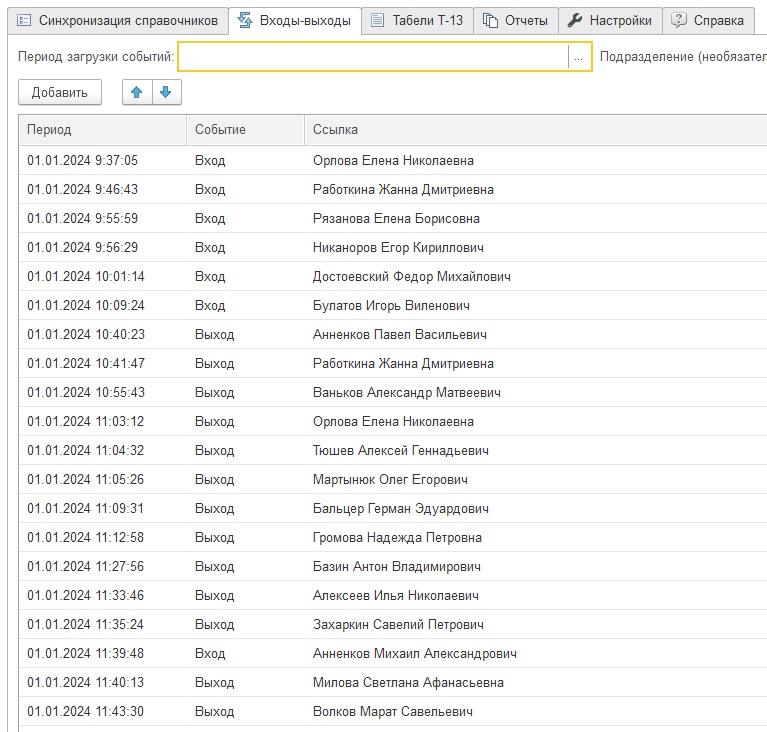Select the Достоевский Федор Михайлович entry
This screenshot has height=732, width=767.
tap(411, 277)
